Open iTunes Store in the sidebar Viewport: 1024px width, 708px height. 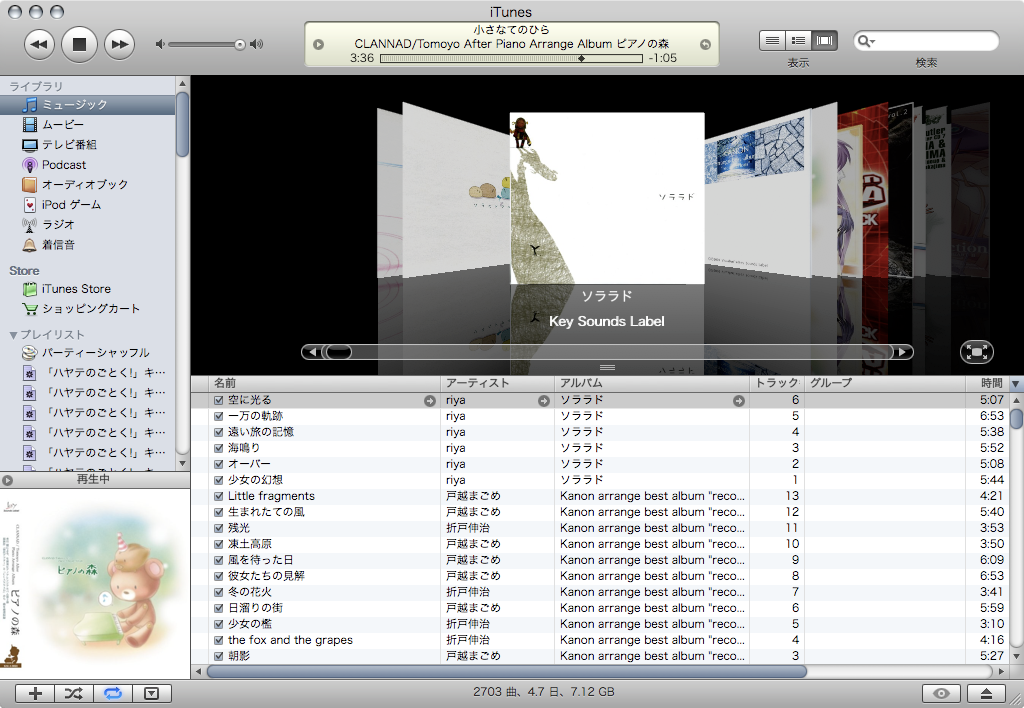coord(88,289)
